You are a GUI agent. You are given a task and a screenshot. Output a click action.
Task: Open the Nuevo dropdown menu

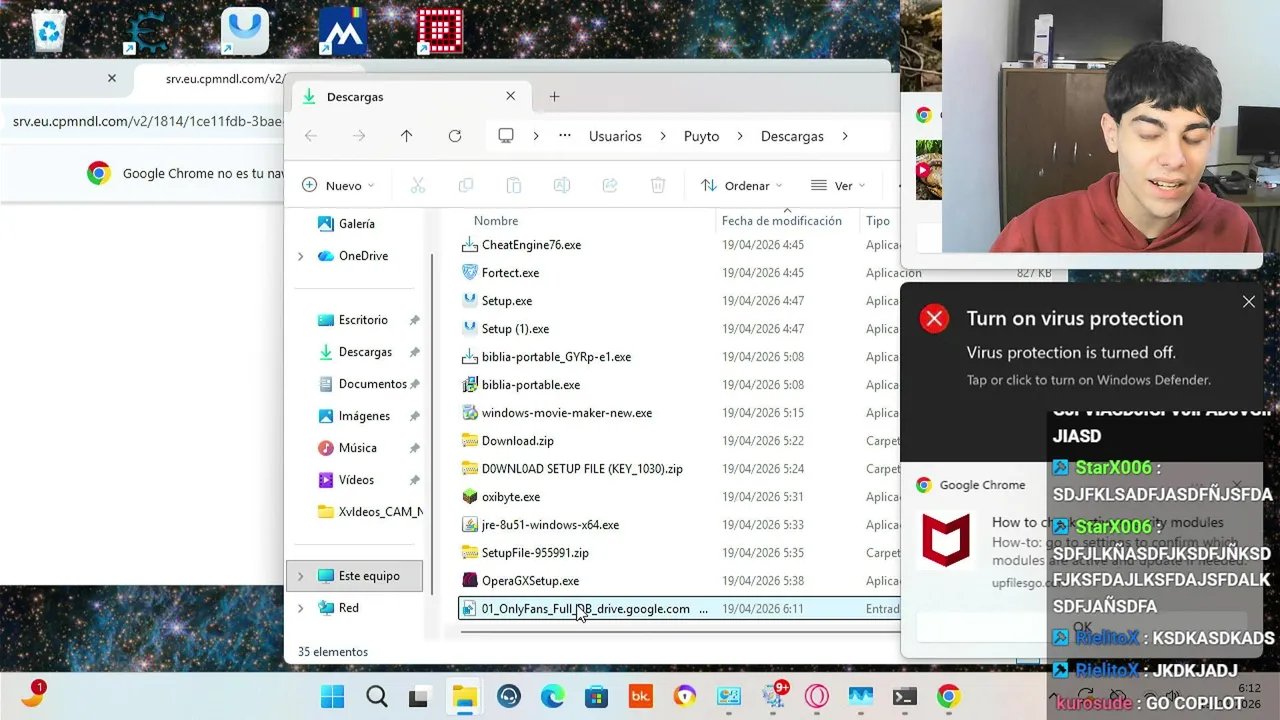coord(338,185)
